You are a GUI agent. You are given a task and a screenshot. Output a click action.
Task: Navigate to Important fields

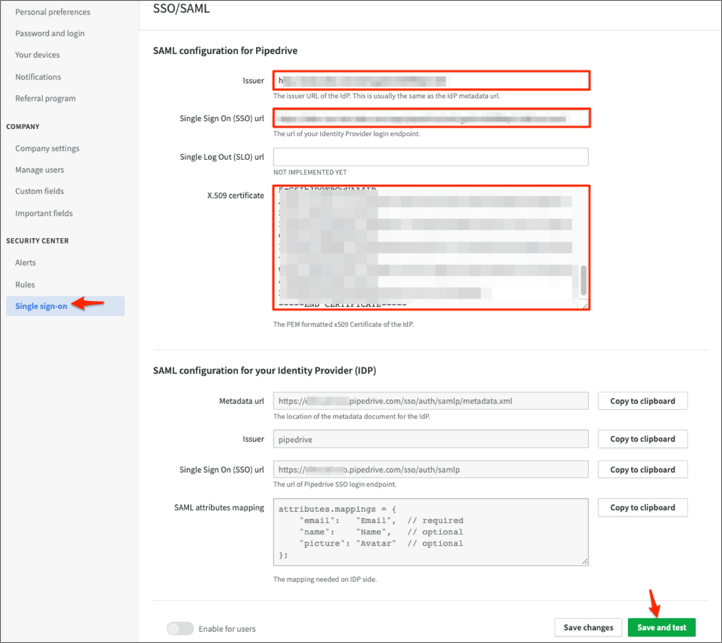tap(46, 213)
